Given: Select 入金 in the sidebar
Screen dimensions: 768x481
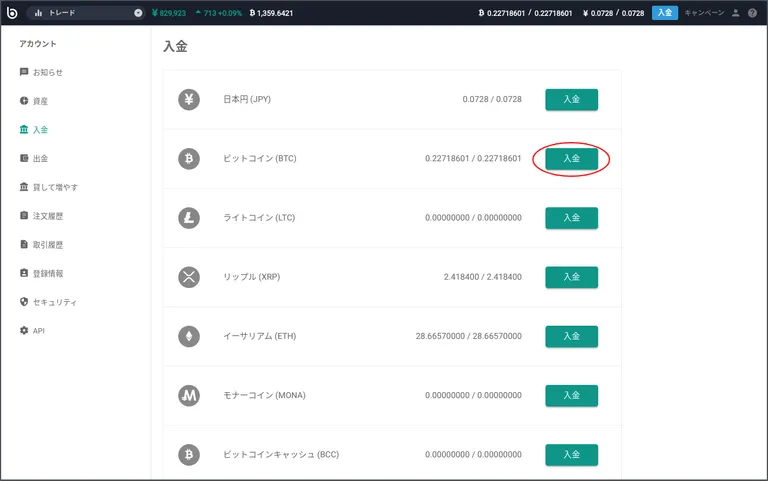Looking at the screenshot, I should (34, 130).
